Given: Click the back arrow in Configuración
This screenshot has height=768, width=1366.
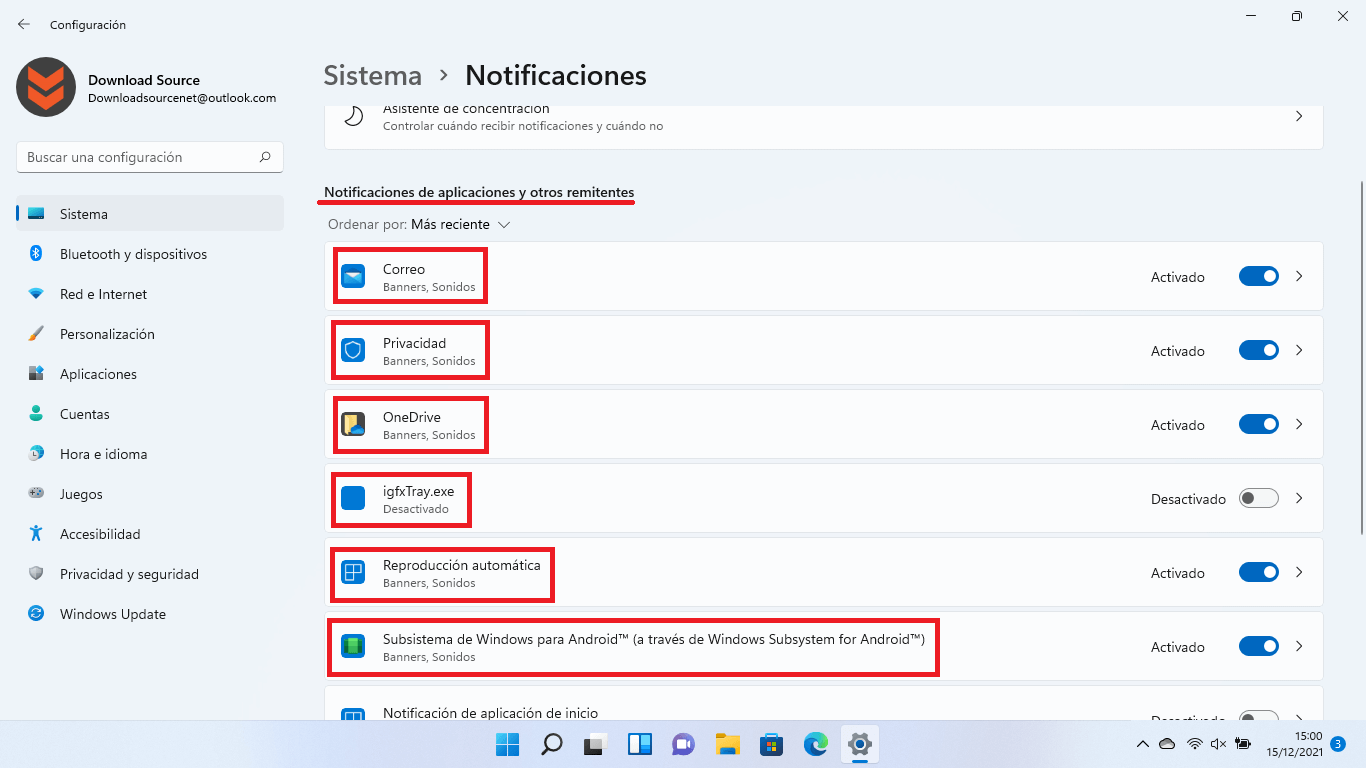Looking at the screenshot, I should coord(24,24).
